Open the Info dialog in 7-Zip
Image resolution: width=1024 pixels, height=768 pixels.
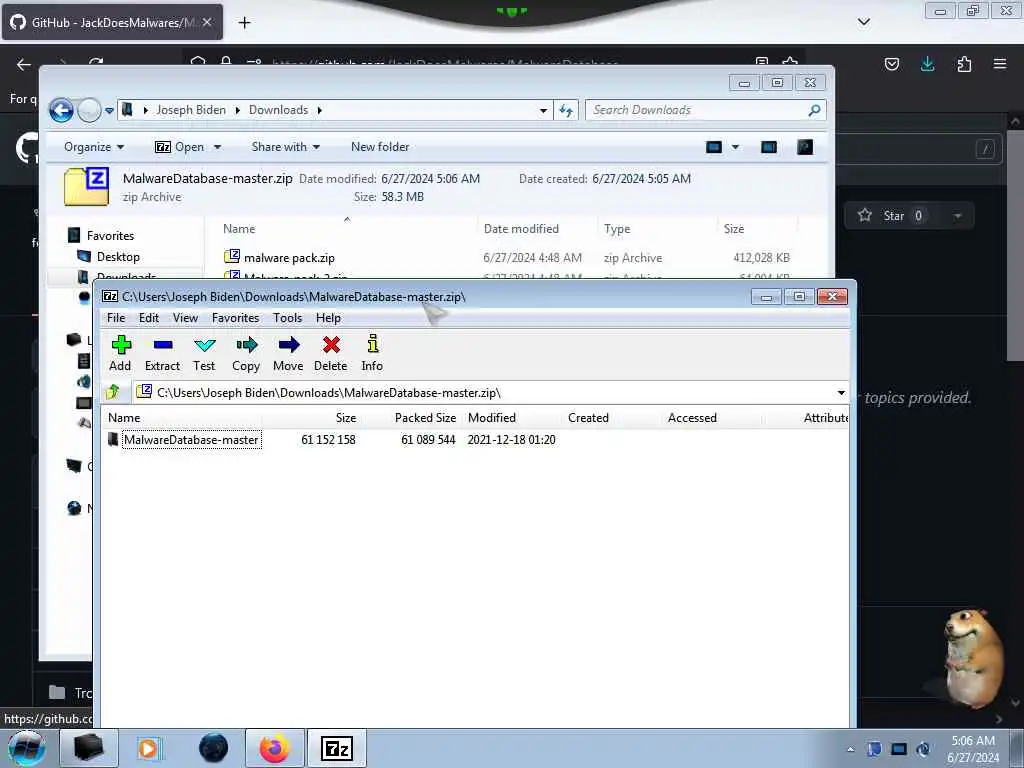coord(372,353)
